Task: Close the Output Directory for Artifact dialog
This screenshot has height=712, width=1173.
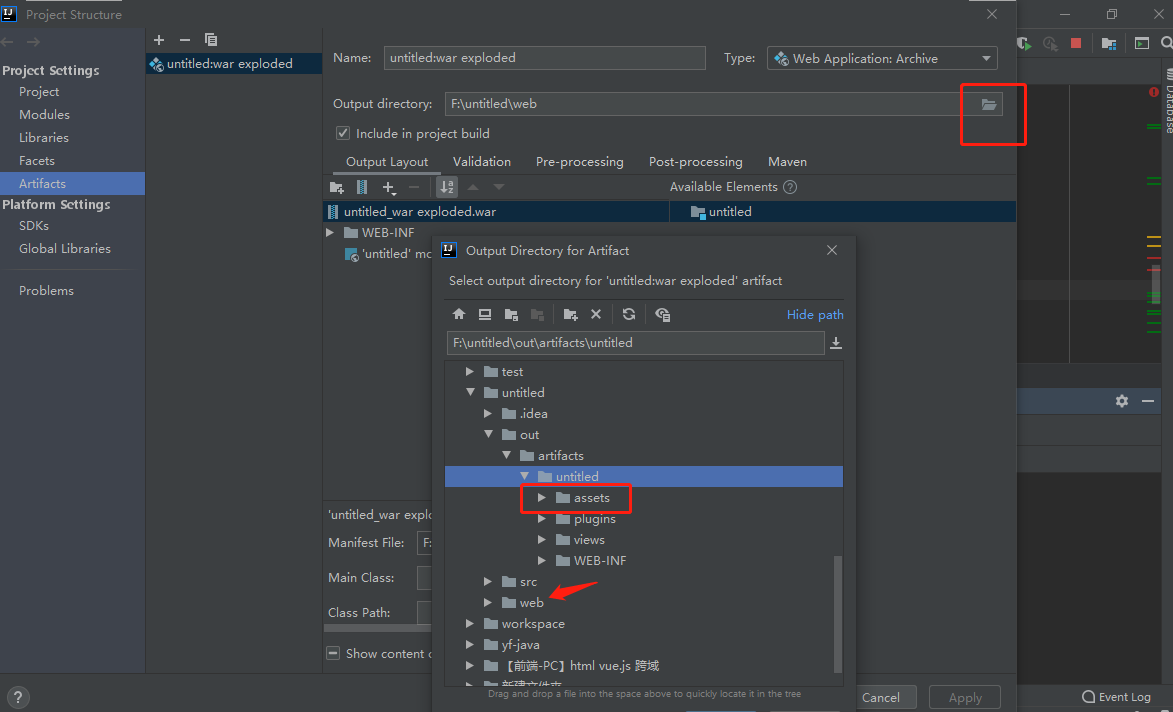Action: click(831, 251)
